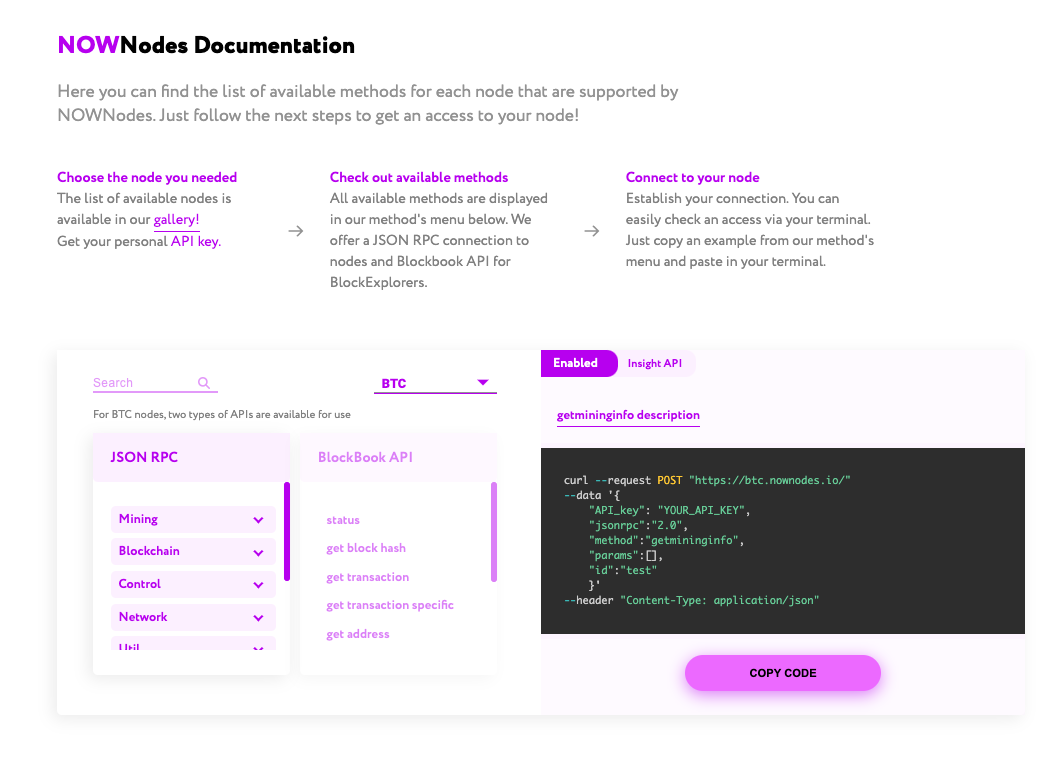Expand the Network methods section
This screenshot has height=758, width=1053.
click(x=193, y=617)
